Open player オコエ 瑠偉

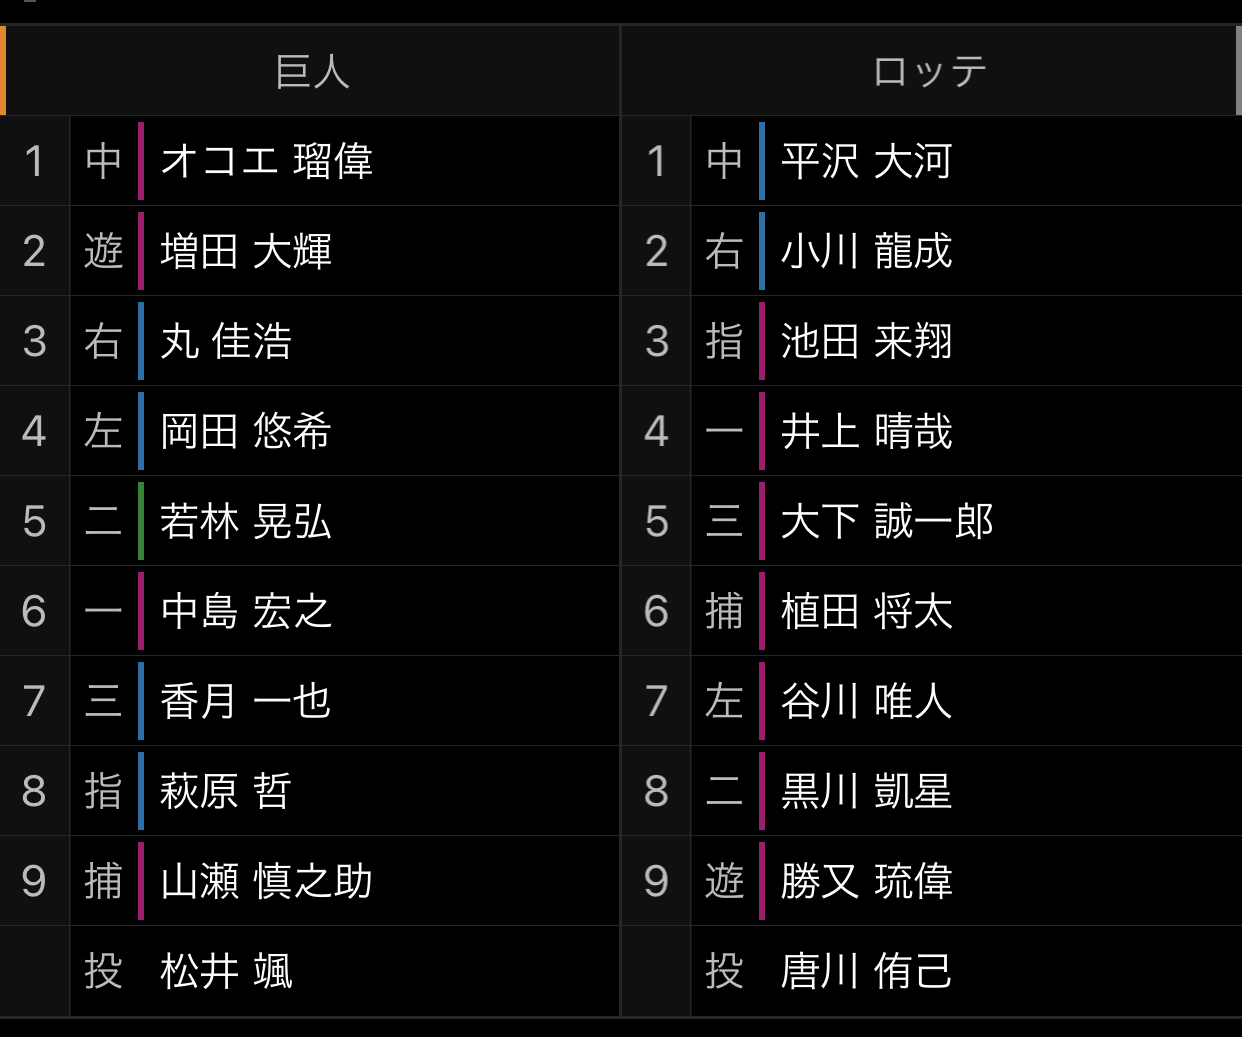[266, 161]
